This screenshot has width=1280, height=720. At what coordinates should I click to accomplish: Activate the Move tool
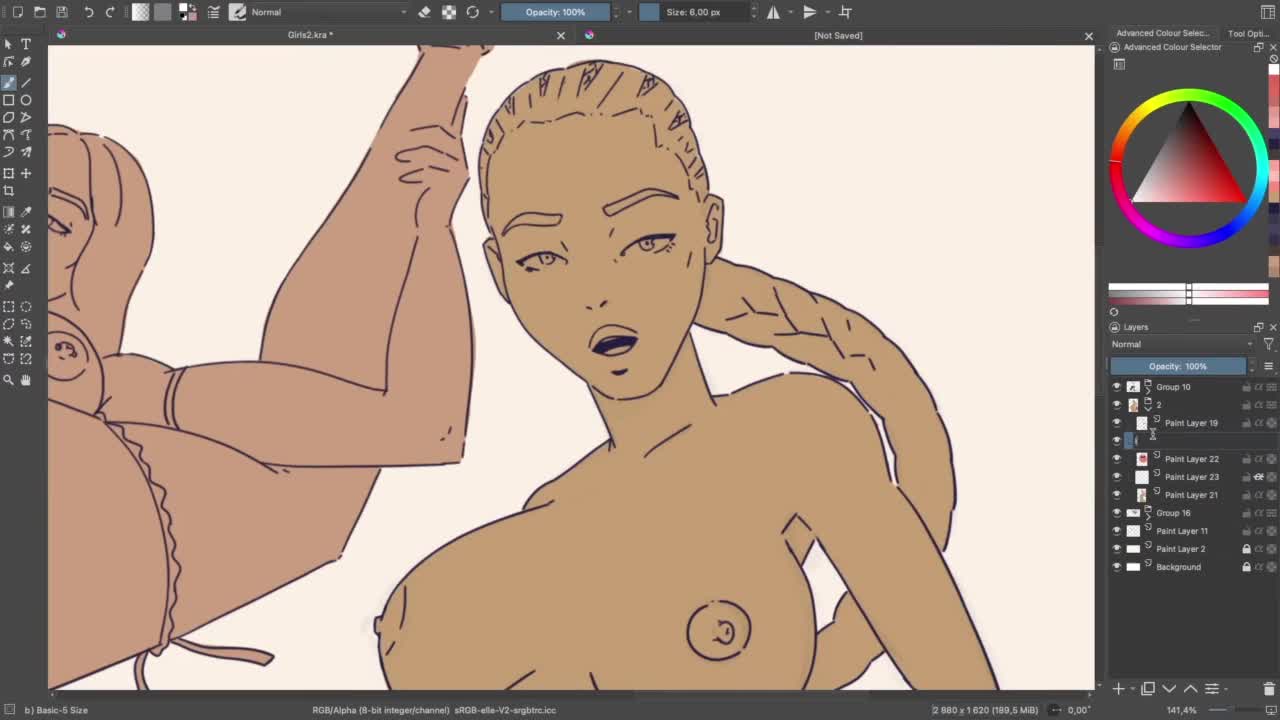pyautogui.click(x=26, y=173)
